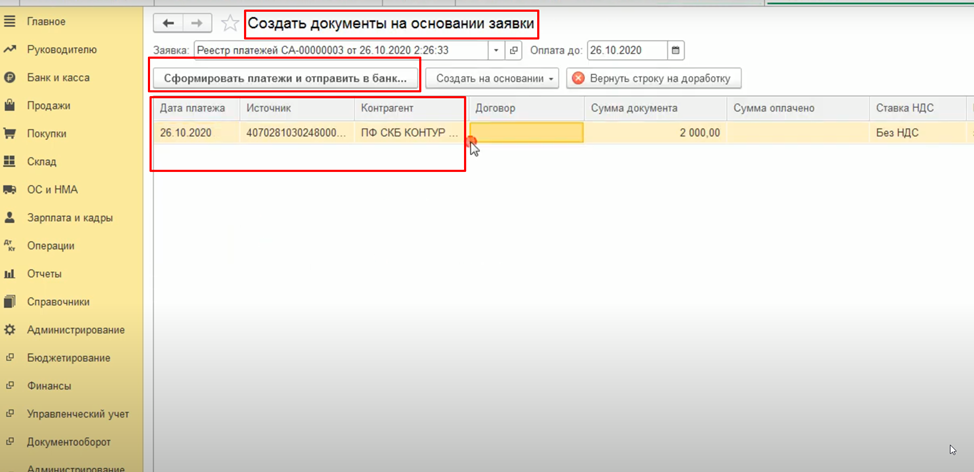Open the Главное section

46,22
